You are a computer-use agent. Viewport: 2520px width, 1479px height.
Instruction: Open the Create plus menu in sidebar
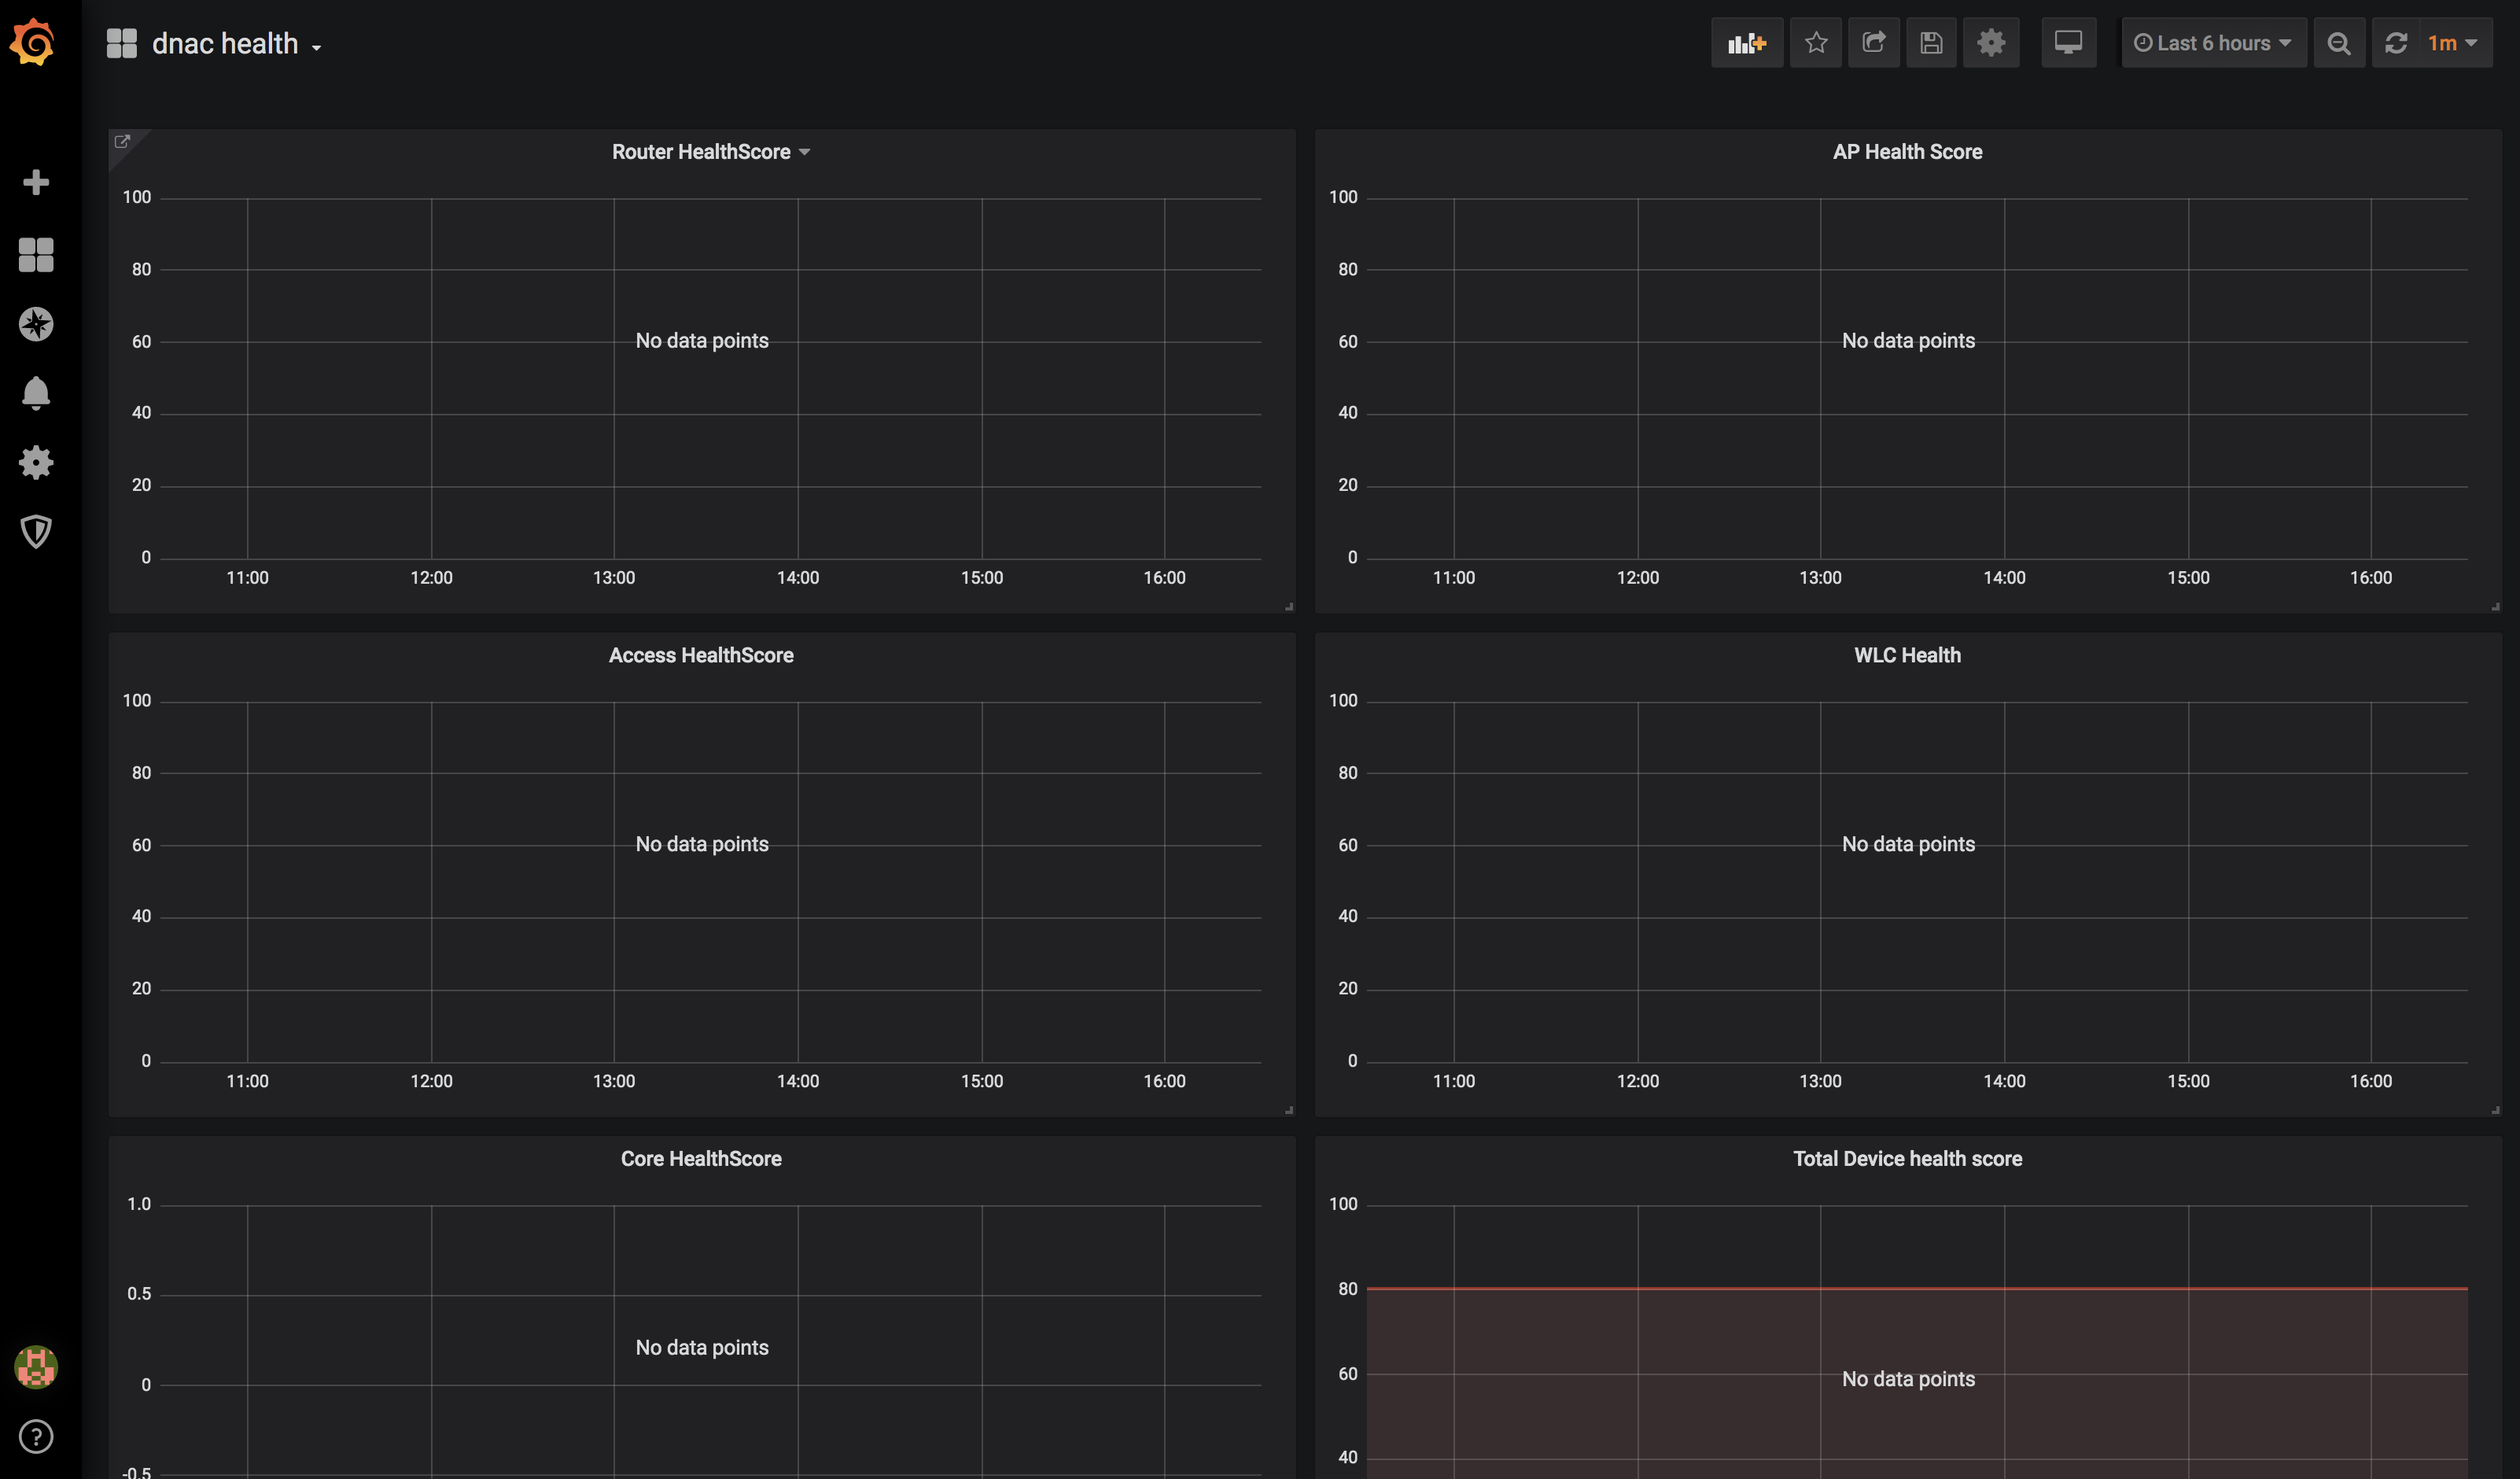click(x=36, y=182)
